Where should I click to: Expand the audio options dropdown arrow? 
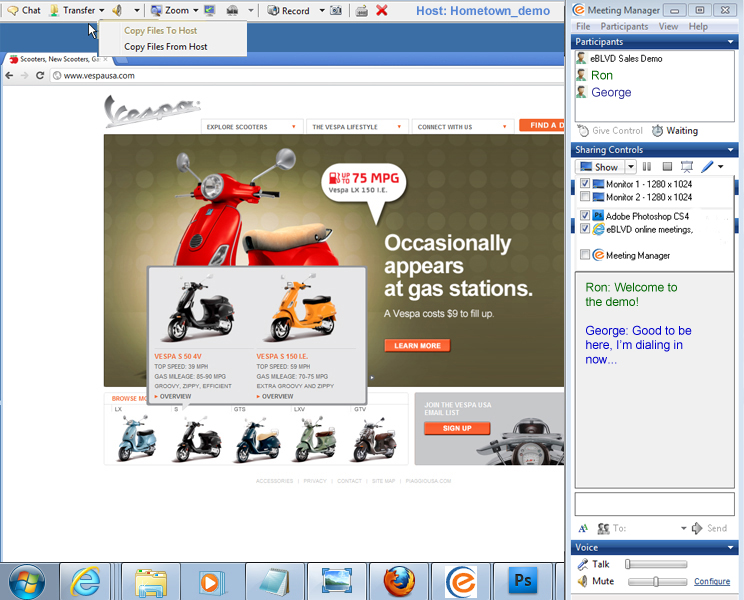[x=137, y=10]
